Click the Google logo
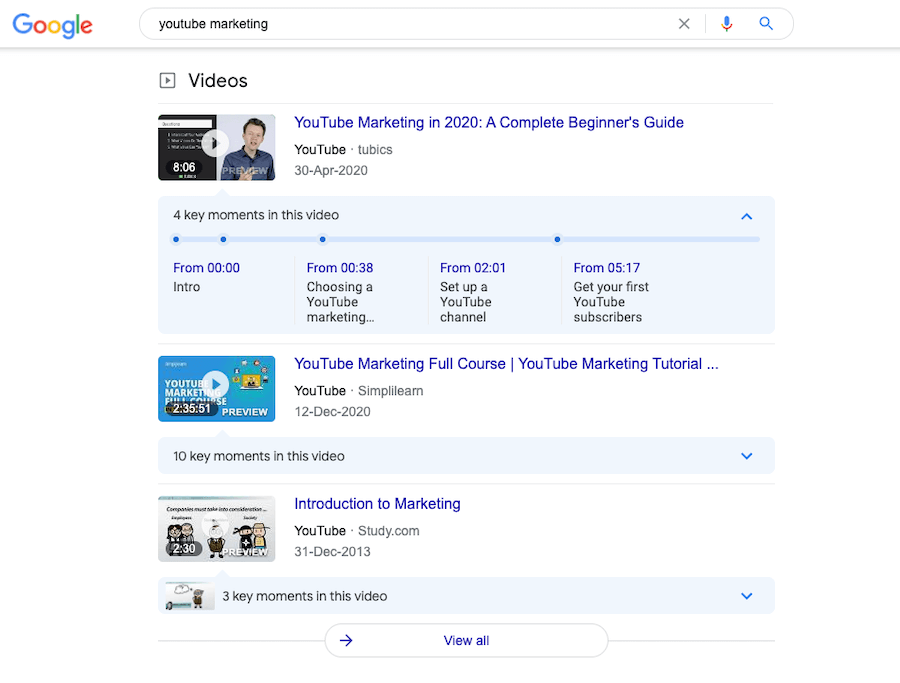This screenshot has width=900, height=683. click(x=52, y=25)
